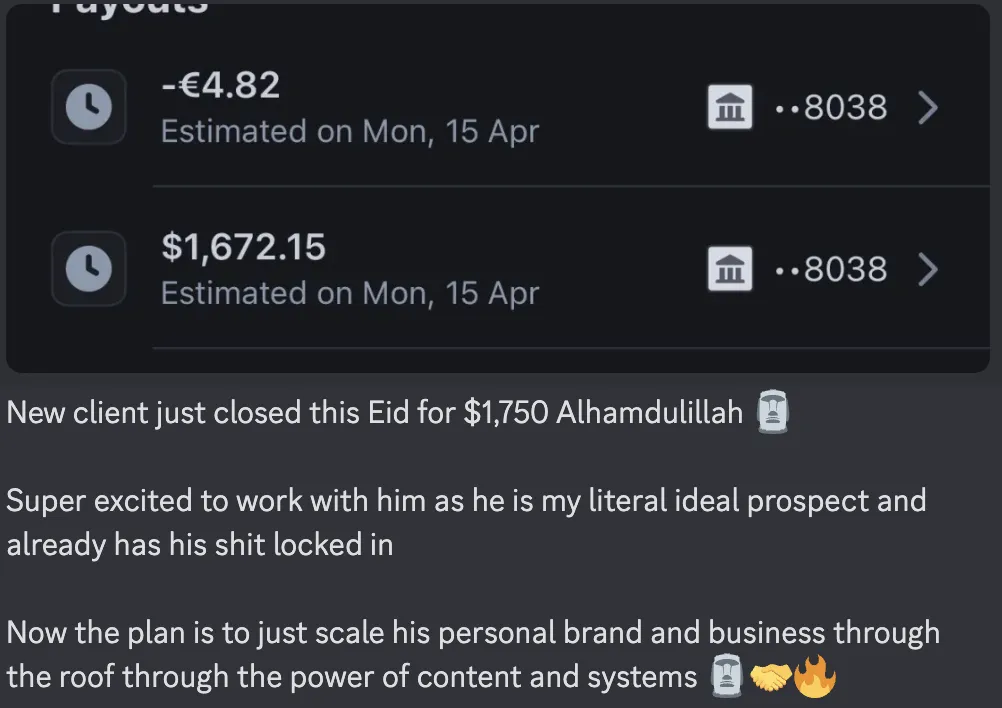The width and height of the screenshot is (1002, 708).
Task: Click the clock icon beside $1,672.15 payout
Action: click(89, 268)
